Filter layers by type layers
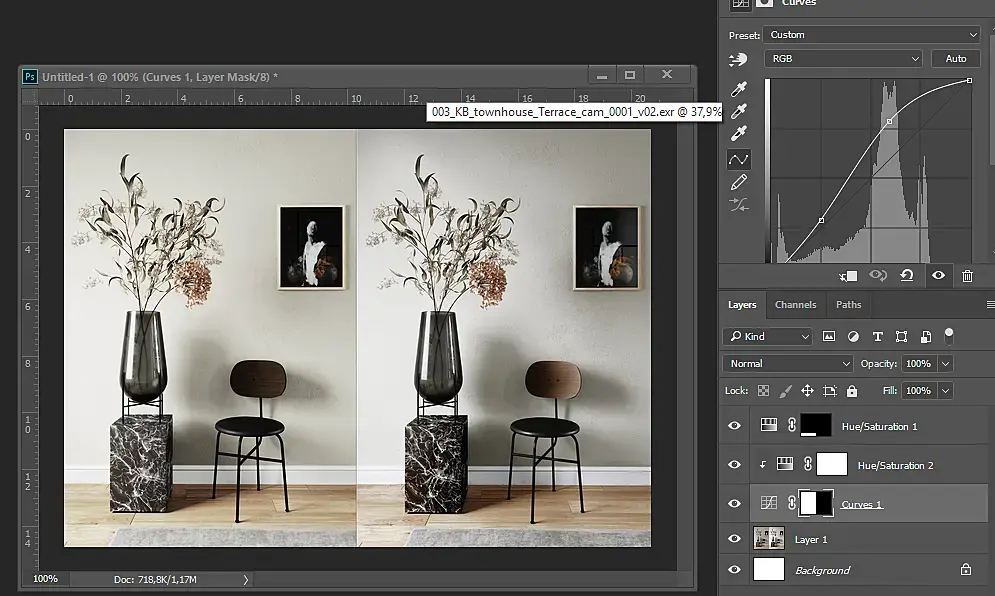Viewport: 995px width, 596px height. coord(877,337)
